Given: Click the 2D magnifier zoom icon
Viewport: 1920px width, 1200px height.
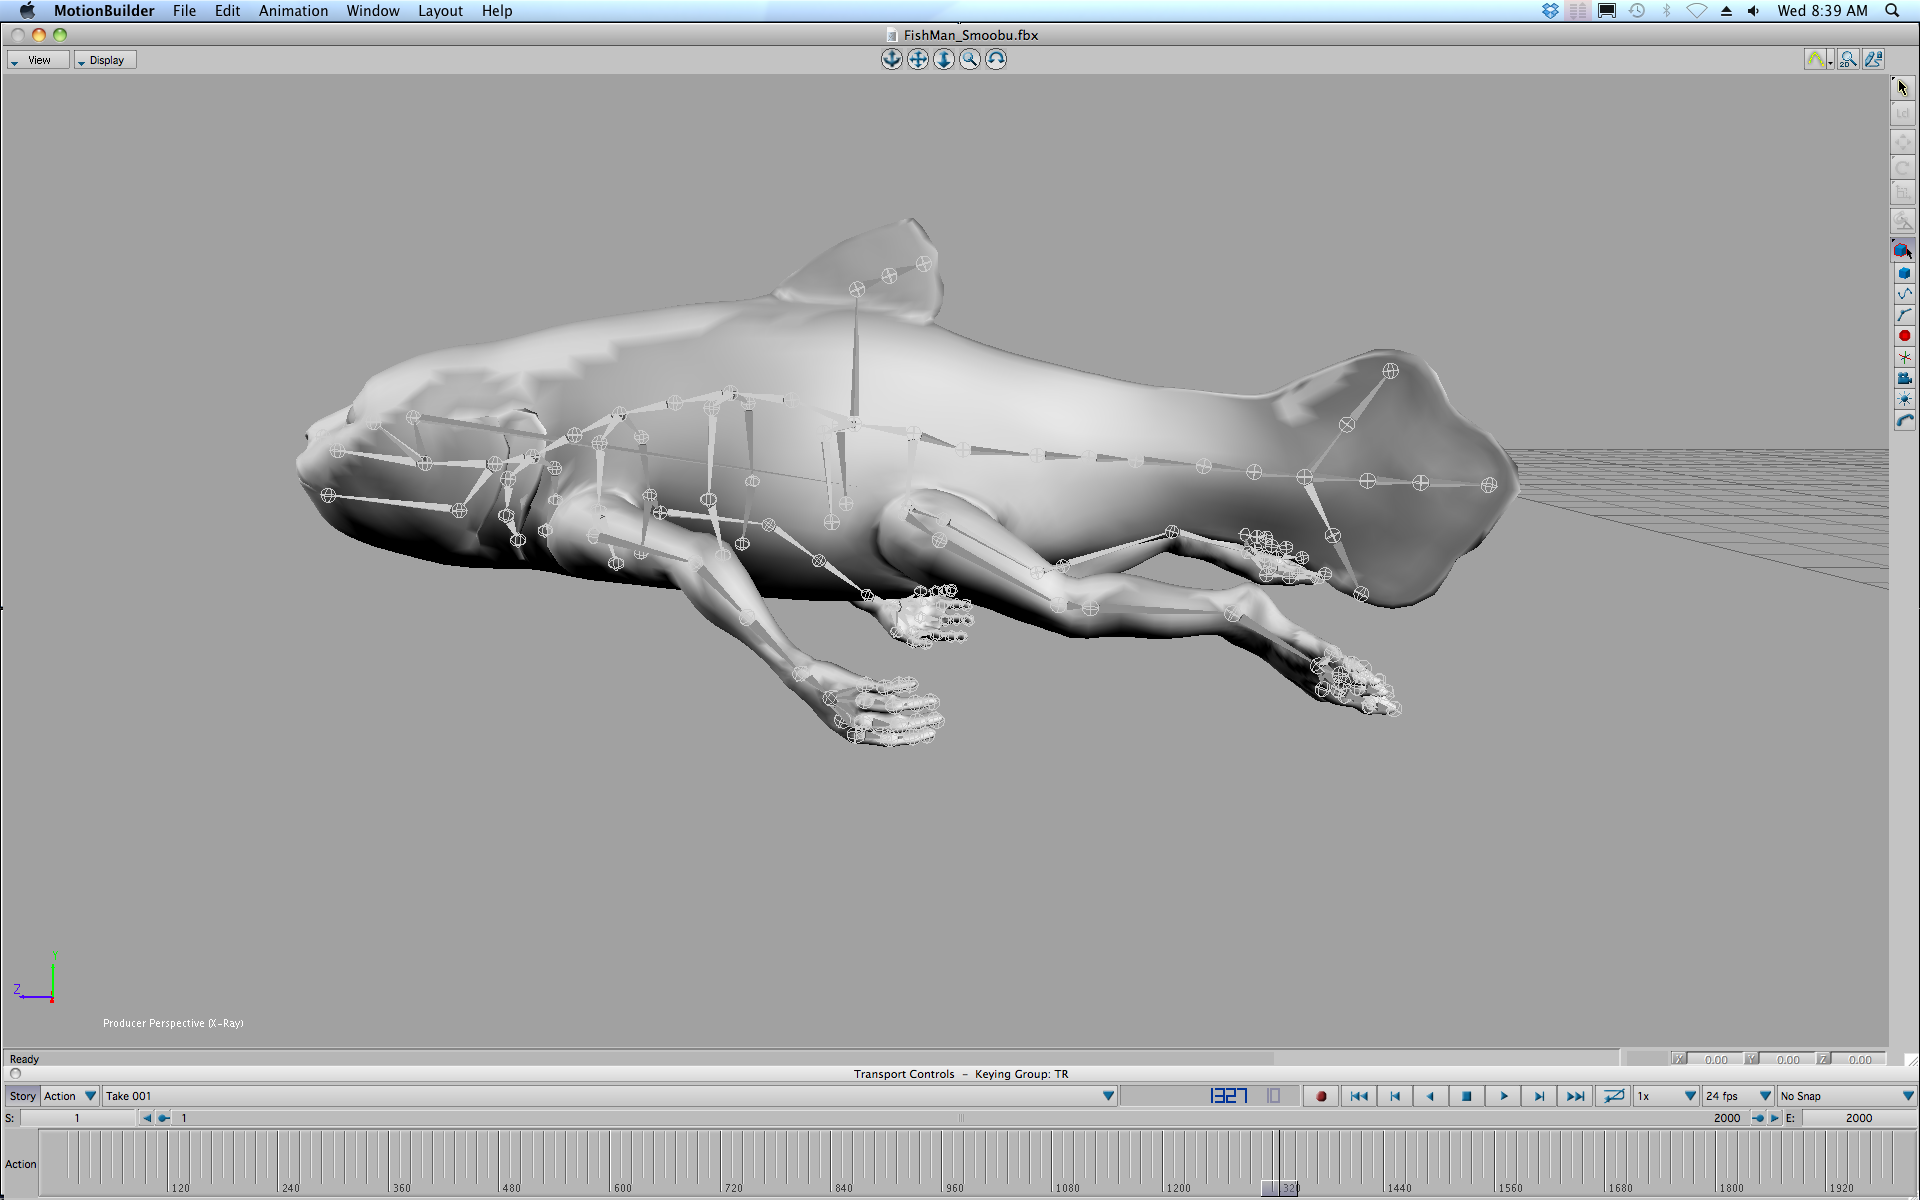Looking at the screenshot, I should pos(1848,60).
